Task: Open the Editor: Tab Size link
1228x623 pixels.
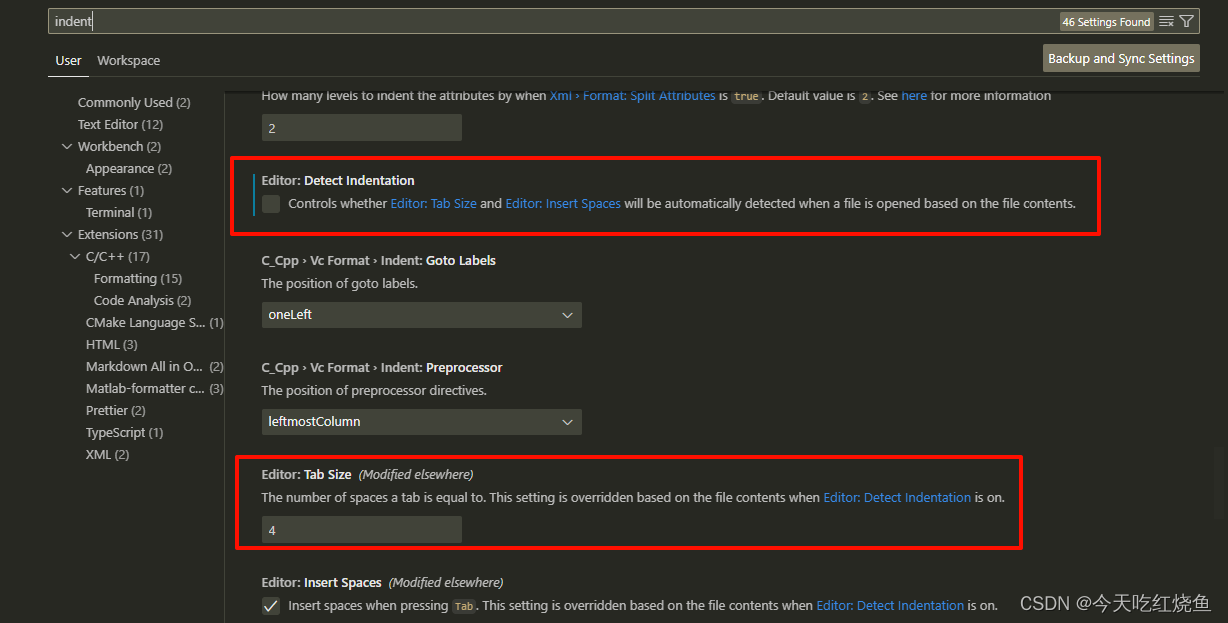Action: (x=433, y=203)
